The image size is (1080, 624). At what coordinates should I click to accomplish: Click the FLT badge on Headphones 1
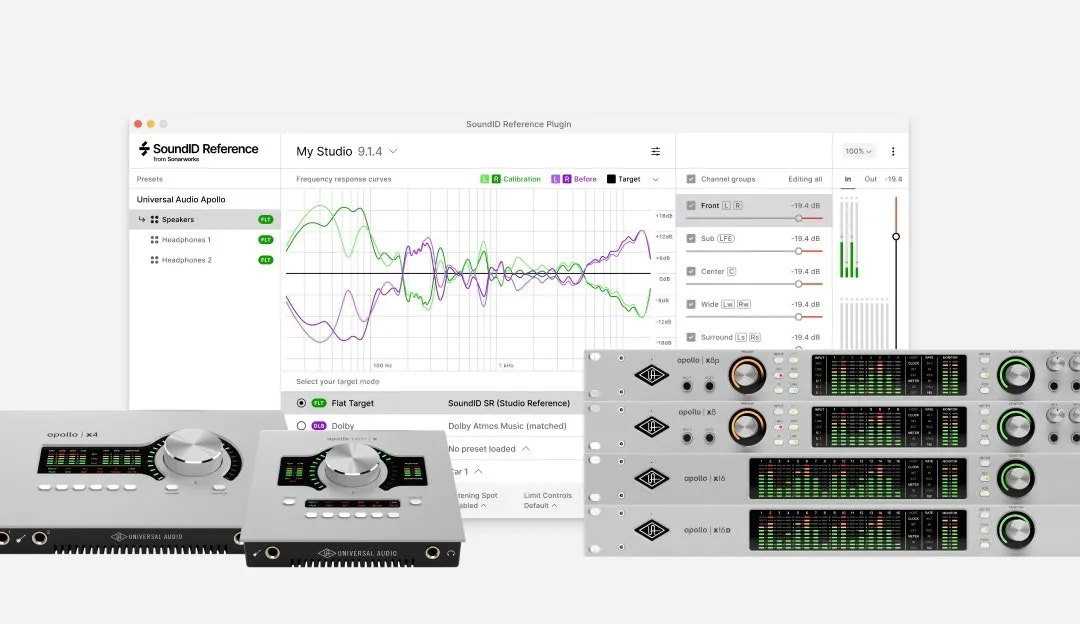tap(265, 240)
